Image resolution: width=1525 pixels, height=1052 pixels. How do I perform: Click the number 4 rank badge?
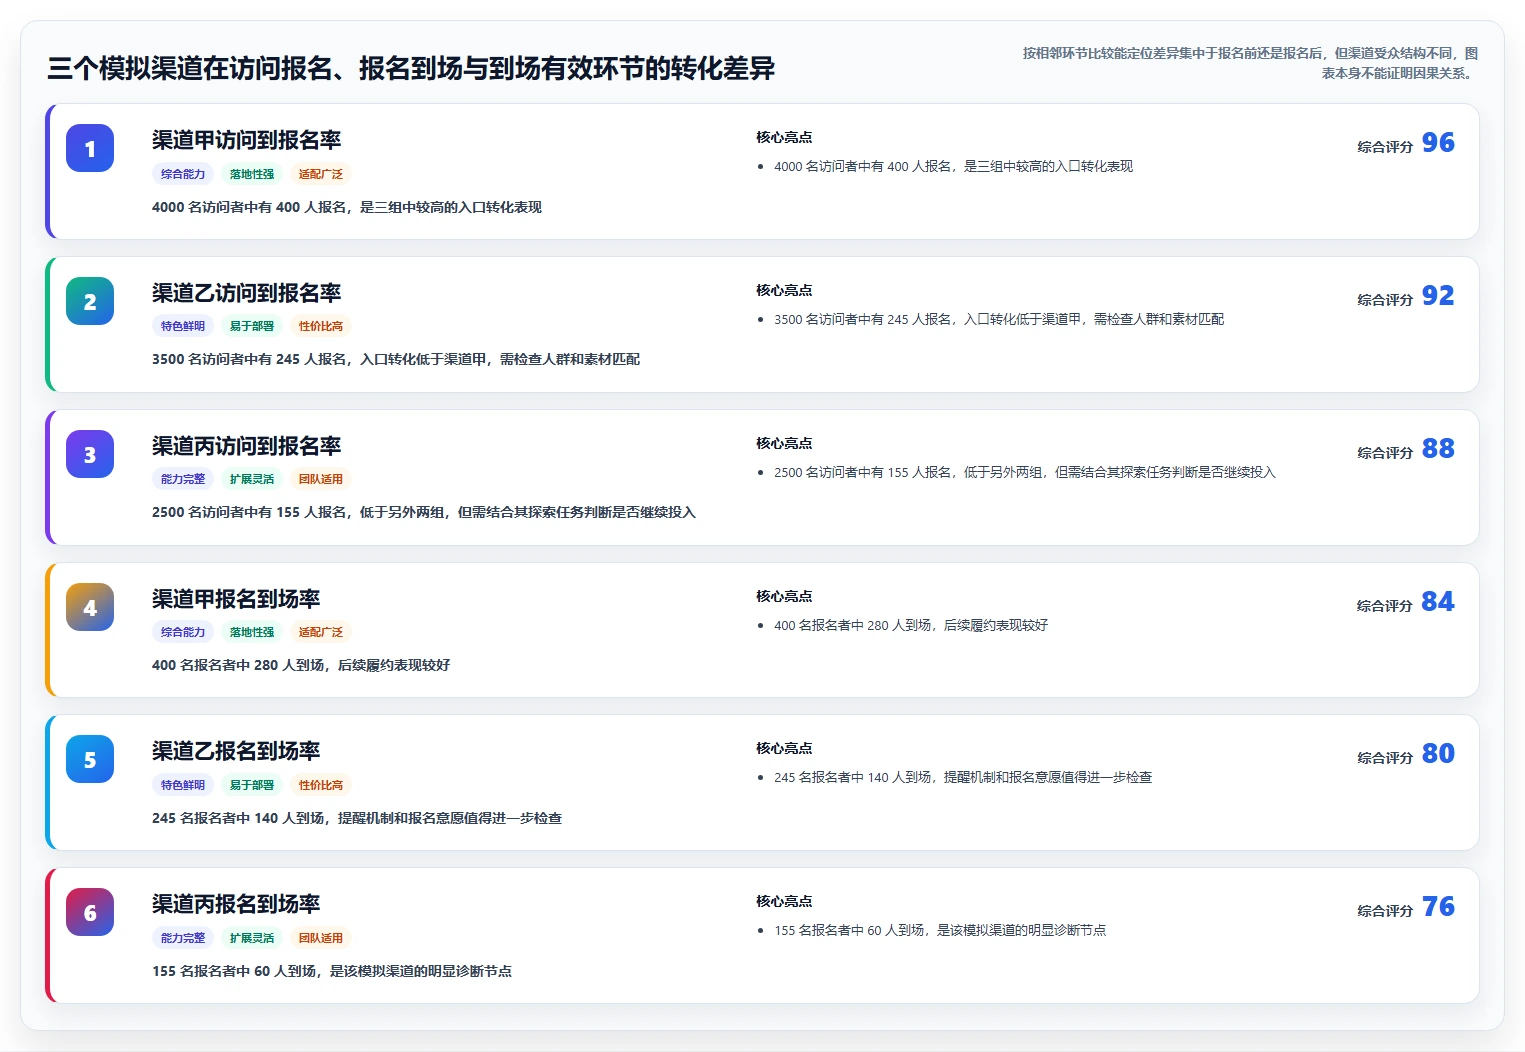tap(90, 607)
